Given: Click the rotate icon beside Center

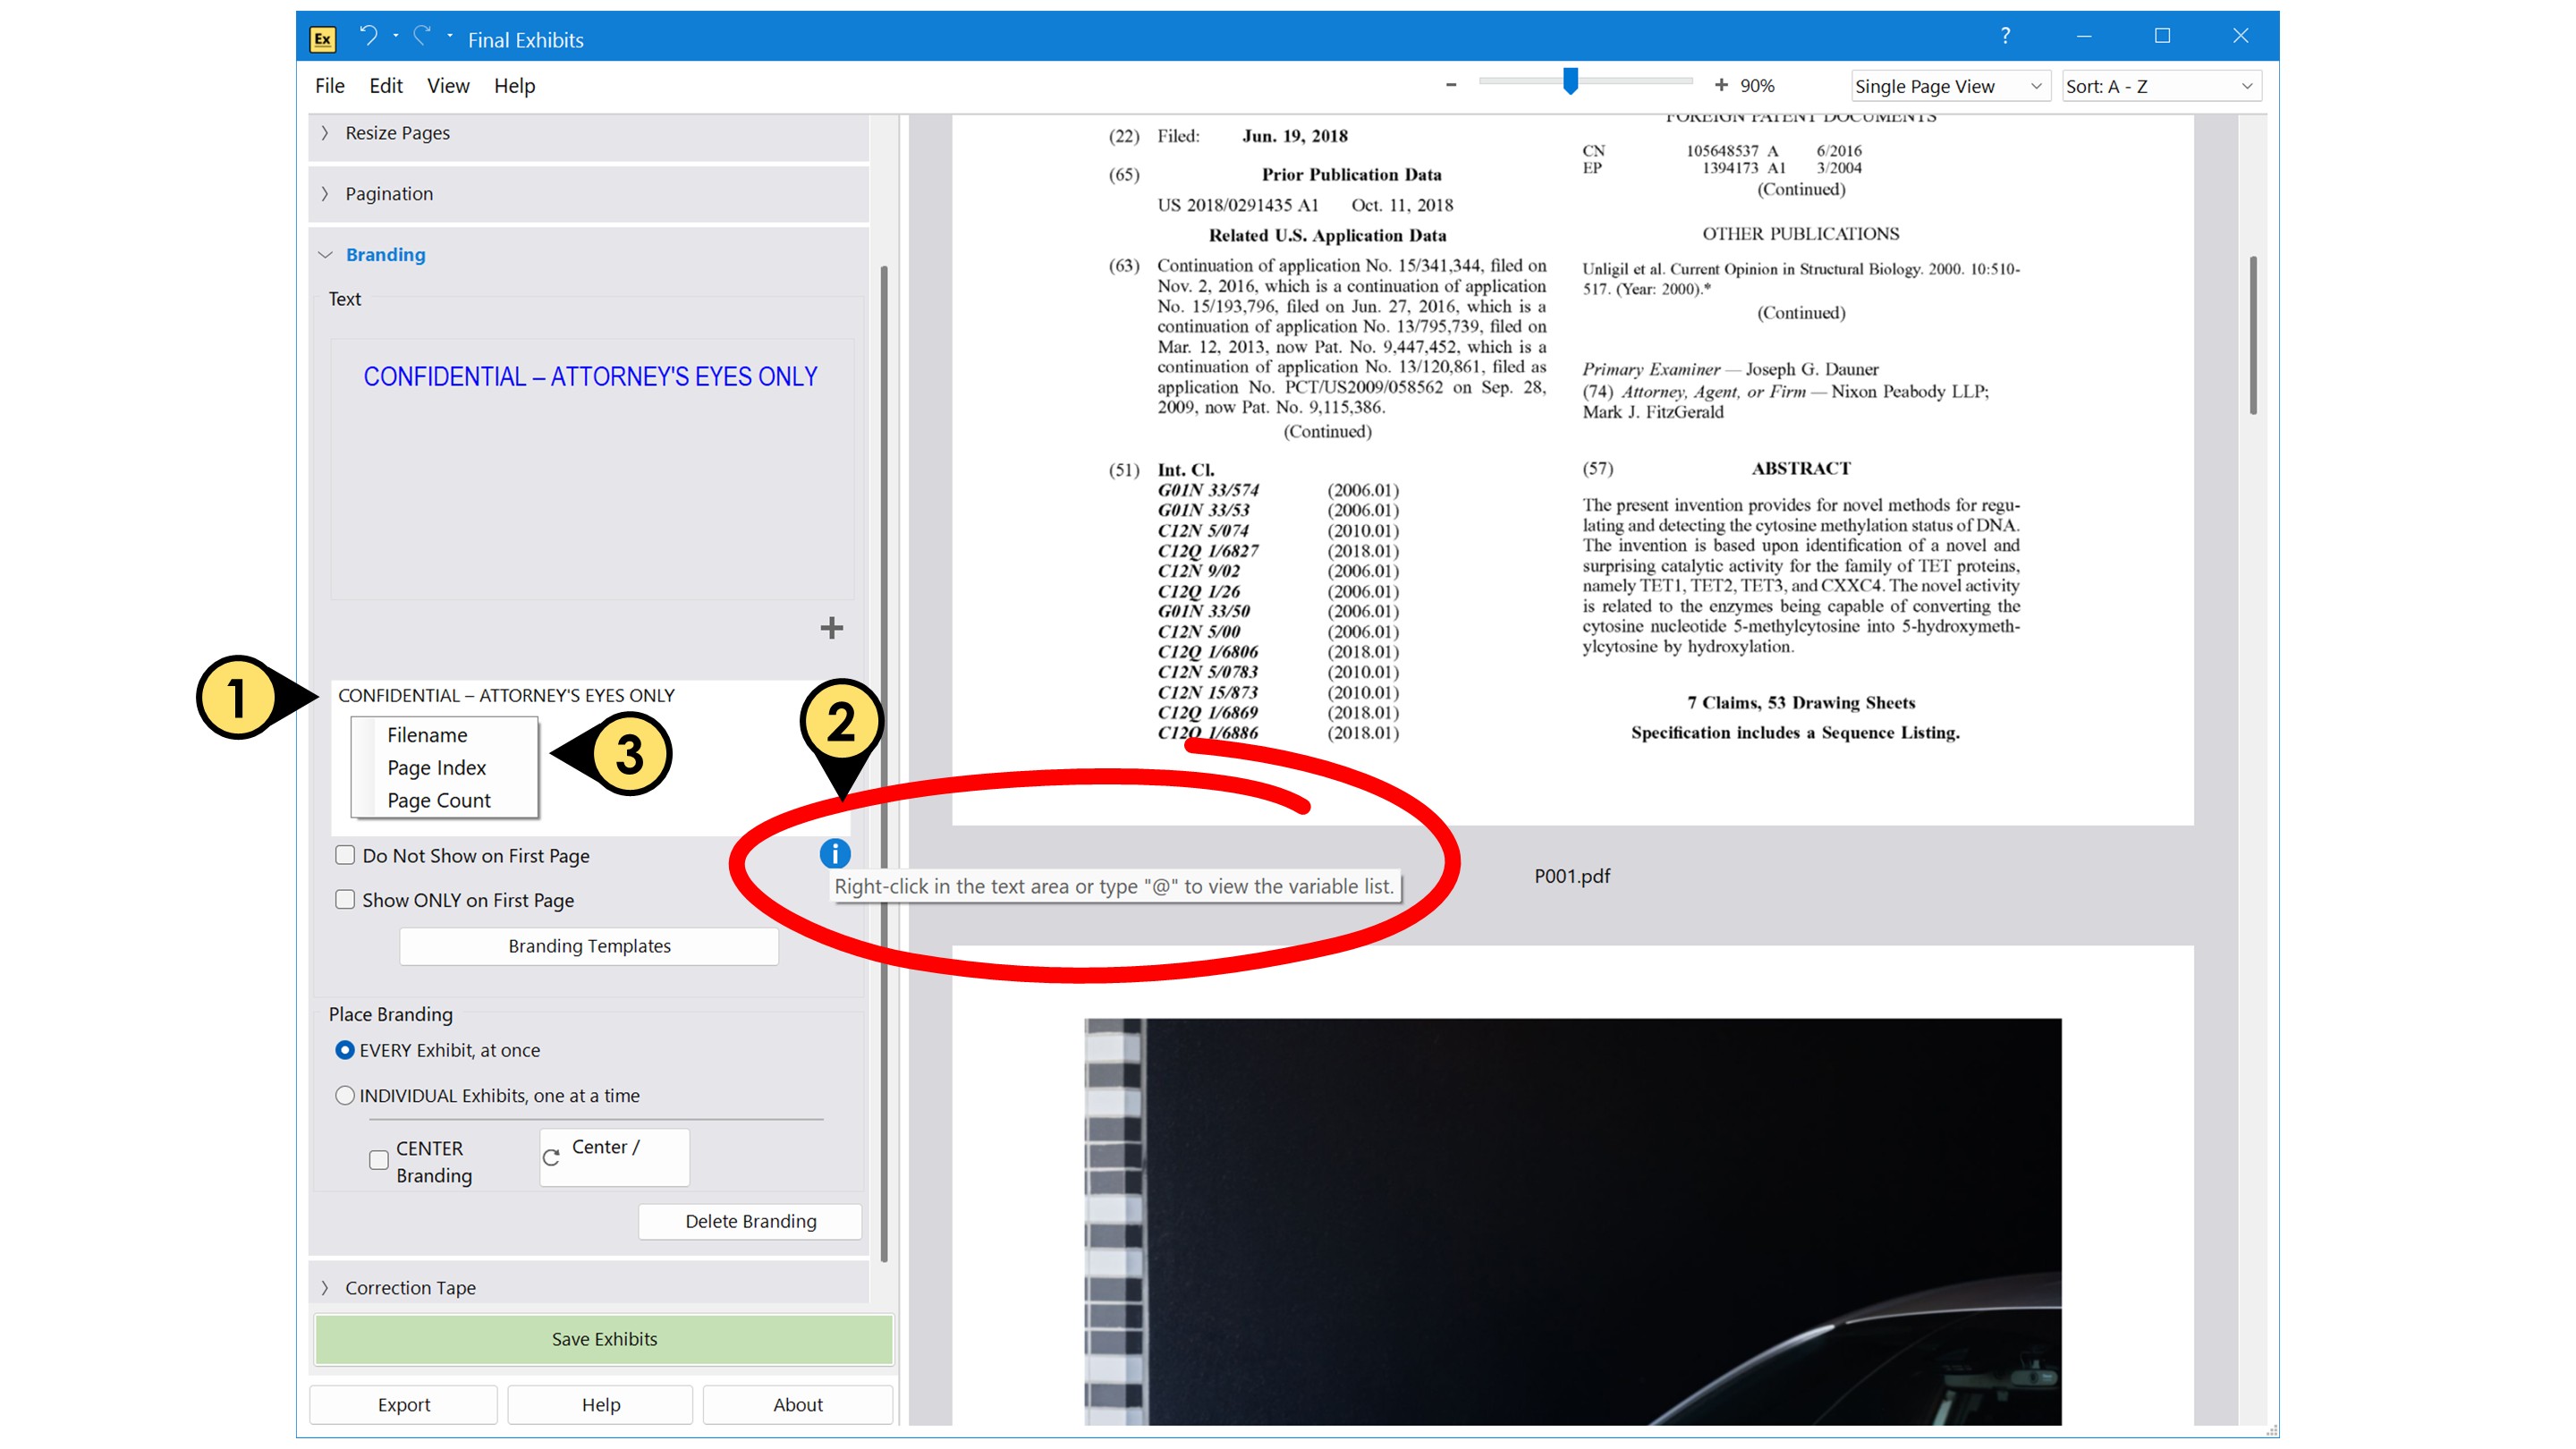Looking at the screenshot, I should (551, 1157).
